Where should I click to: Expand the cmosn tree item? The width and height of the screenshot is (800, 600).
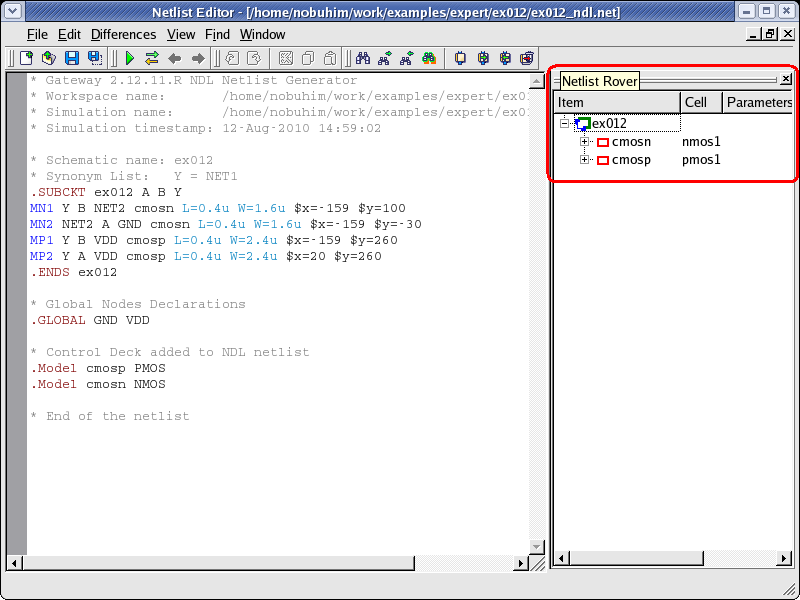tap(585, 142)
